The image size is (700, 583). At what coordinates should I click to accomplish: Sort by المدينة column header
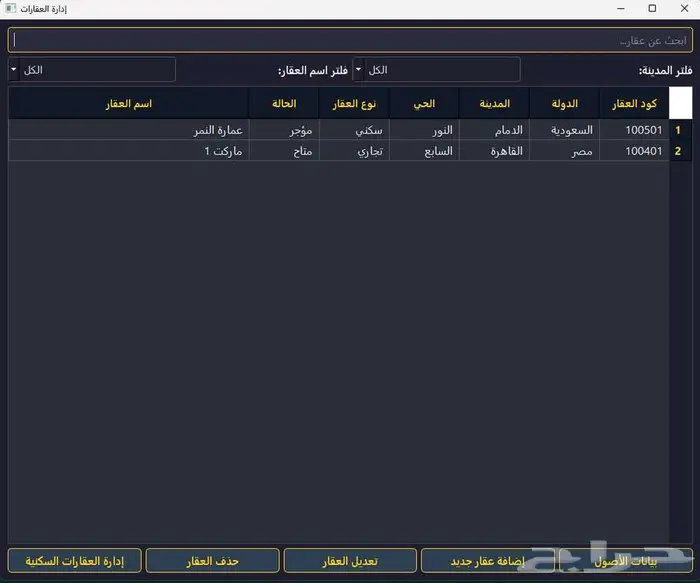tap(494, 104)
